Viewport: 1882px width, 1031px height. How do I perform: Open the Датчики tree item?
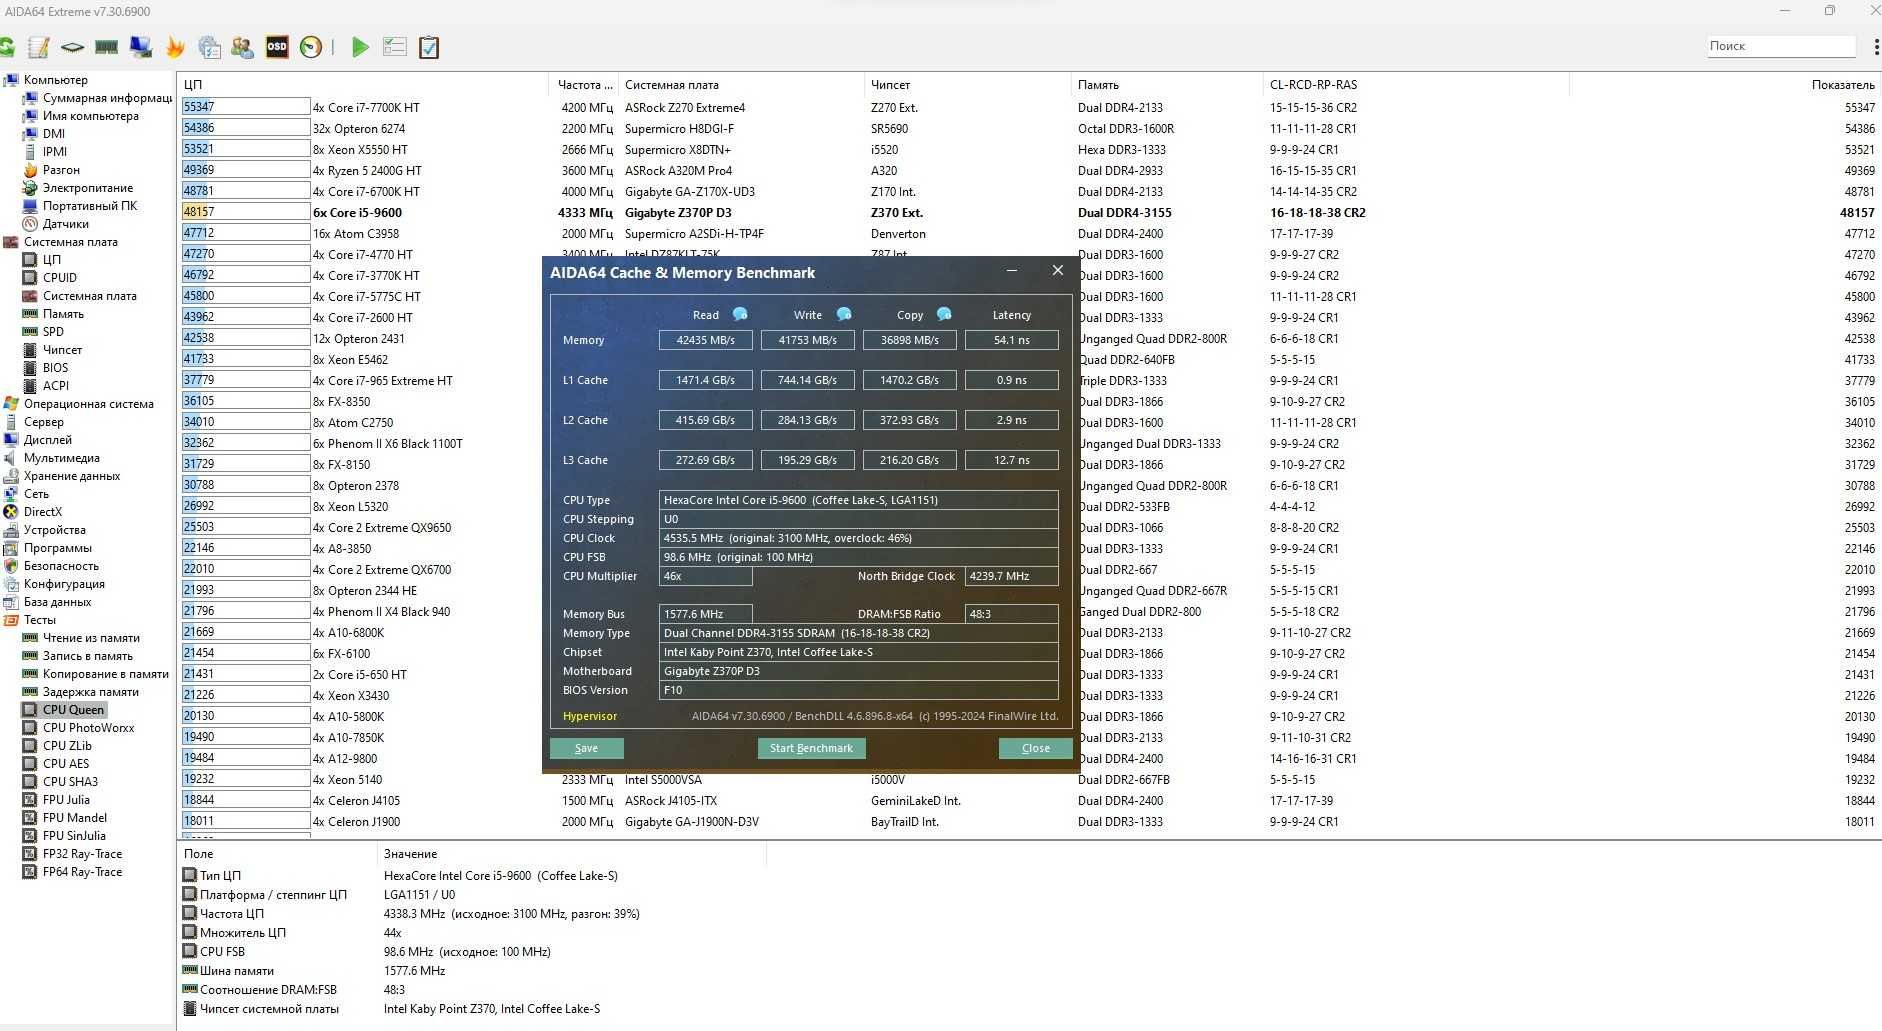coord(65,224)
